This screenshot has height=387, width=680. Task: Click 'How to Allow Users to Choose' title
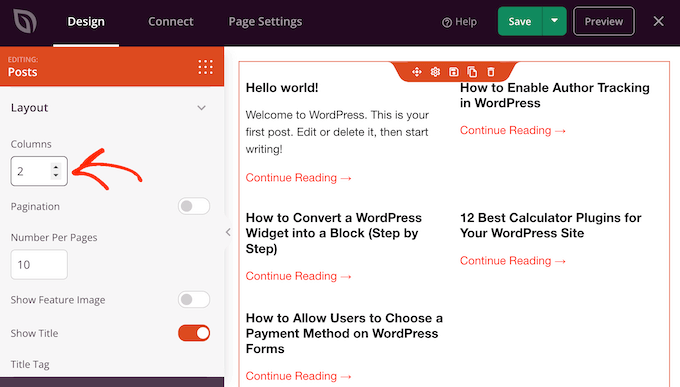pos(344,333)
